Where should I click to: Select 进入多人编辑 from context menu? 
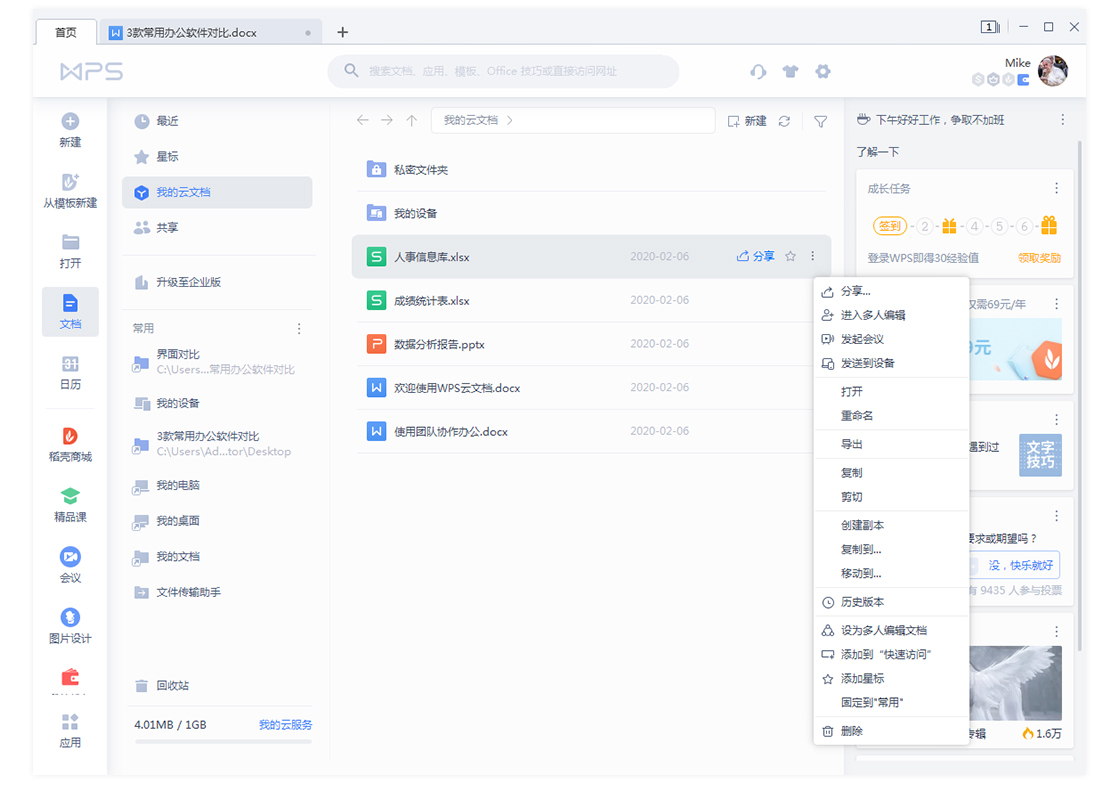coord(891,315)
